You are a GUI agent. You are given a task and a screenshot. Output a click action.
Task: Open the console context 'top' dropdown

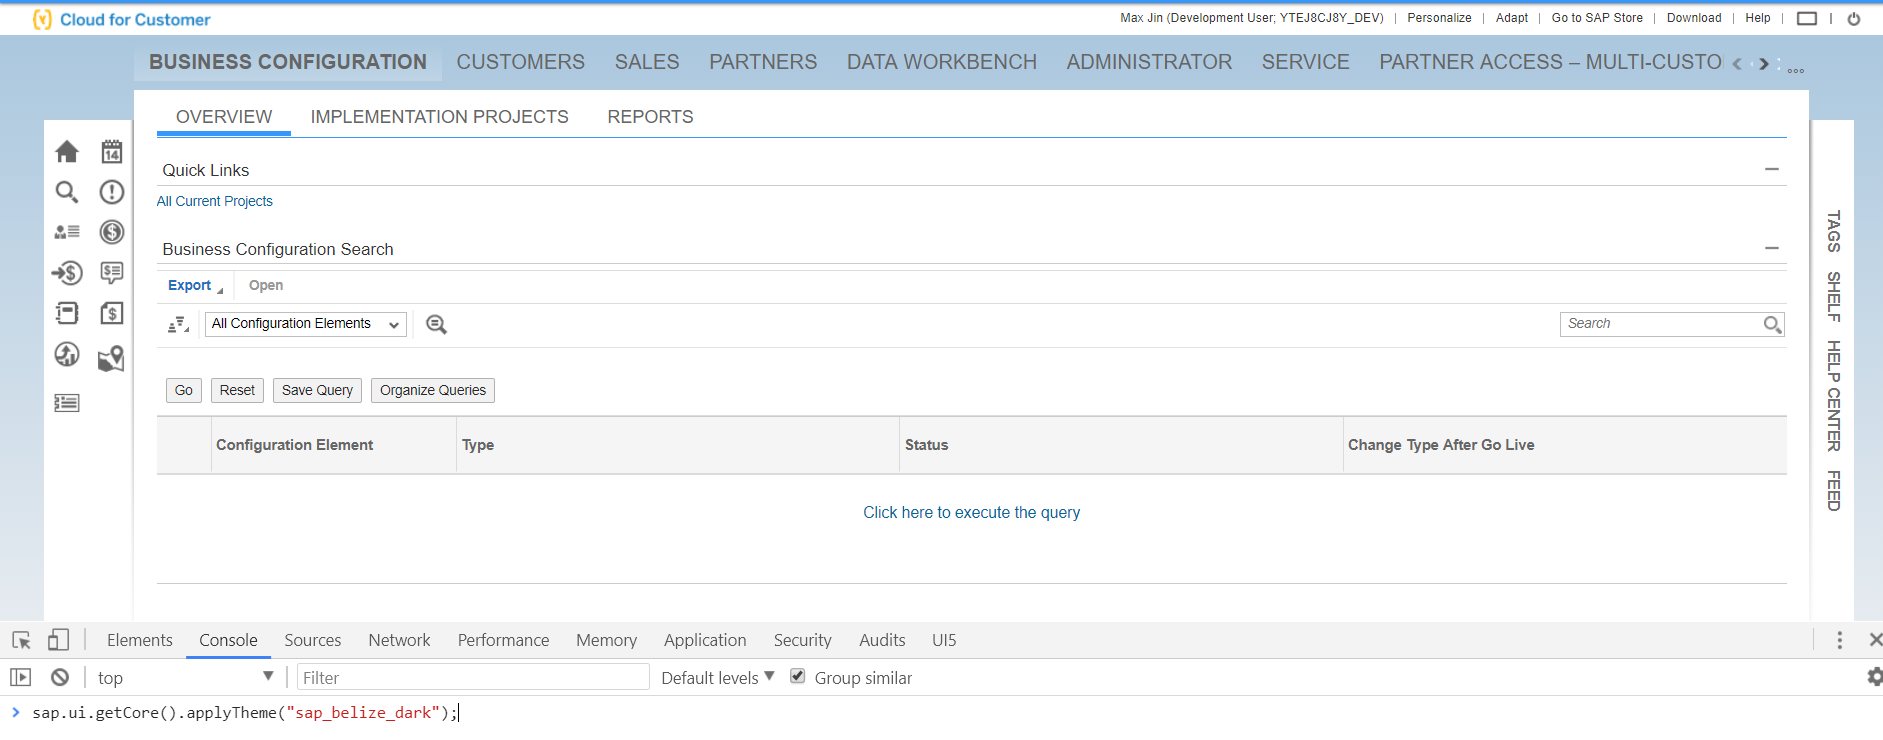pos(185,677)
